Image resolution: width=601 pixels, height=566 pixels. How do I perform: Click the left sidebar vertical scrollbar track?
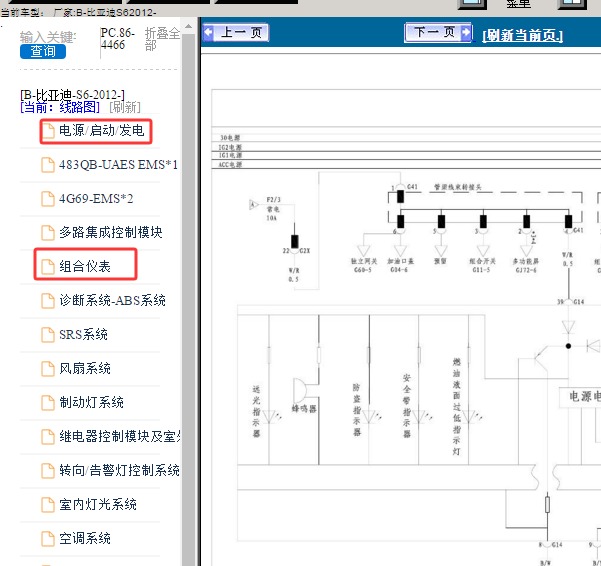(x=188, y=299)
